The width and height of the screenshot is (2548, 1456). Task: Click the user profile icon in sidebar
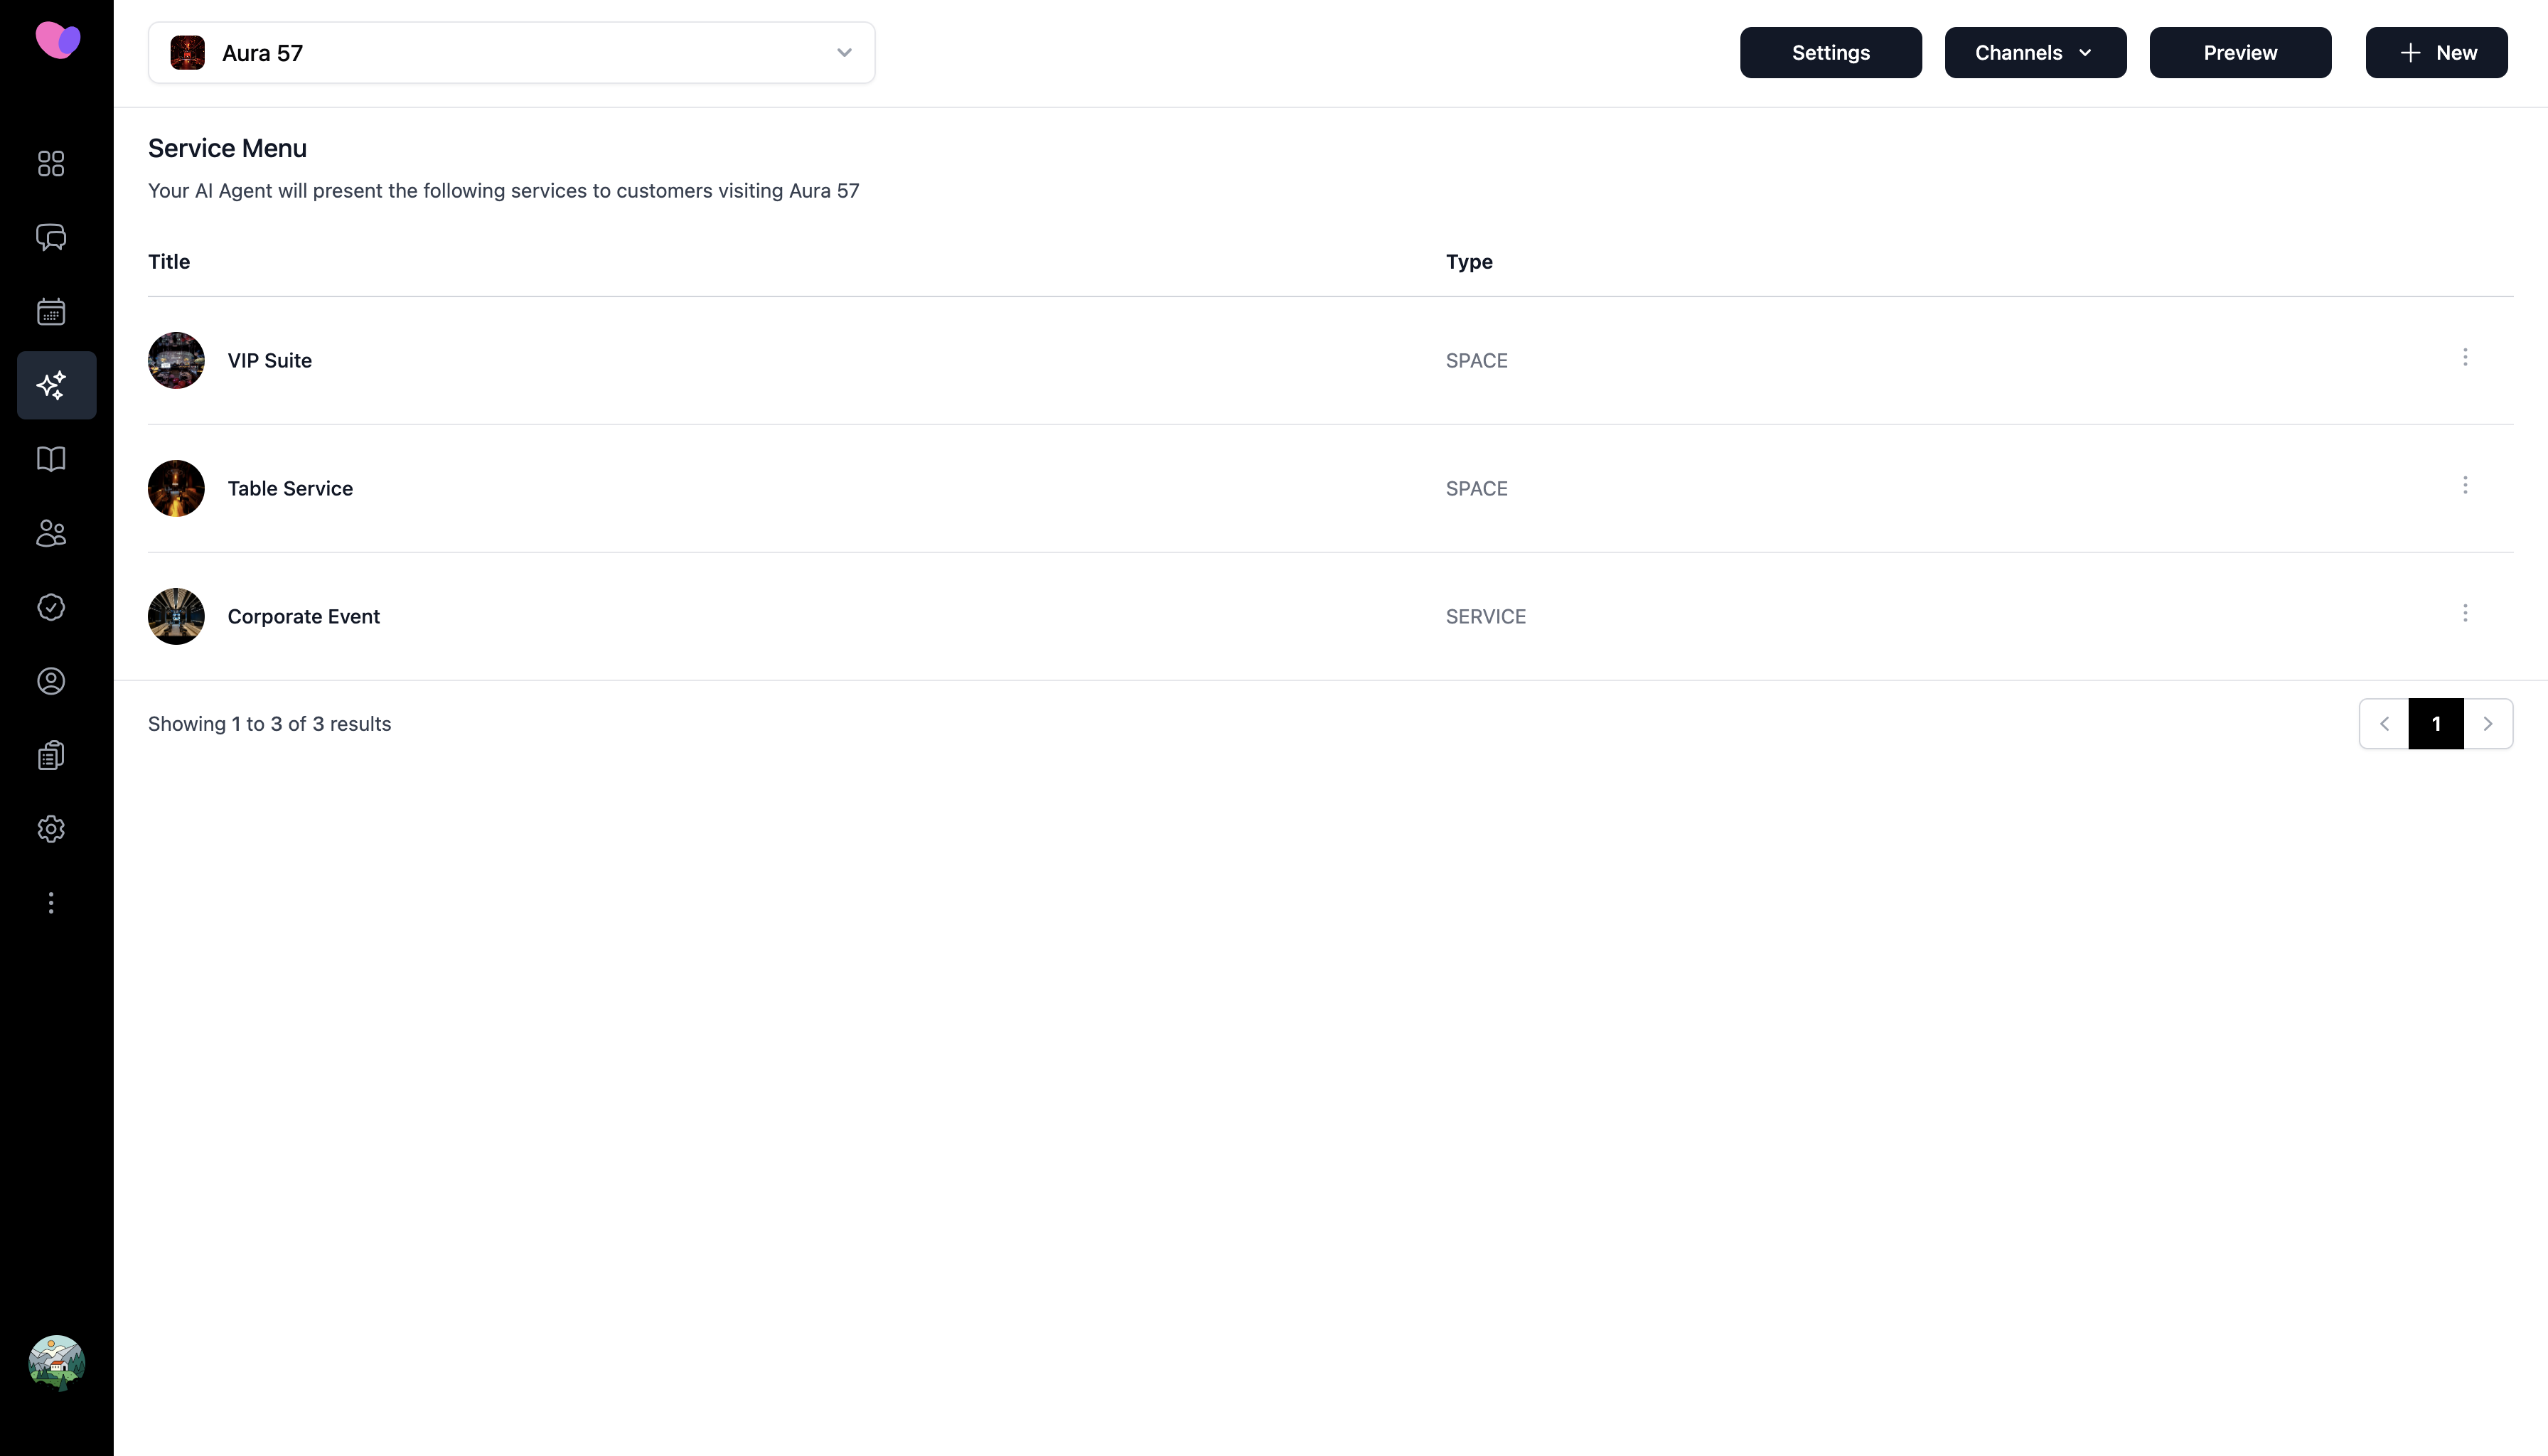(51, 681)
